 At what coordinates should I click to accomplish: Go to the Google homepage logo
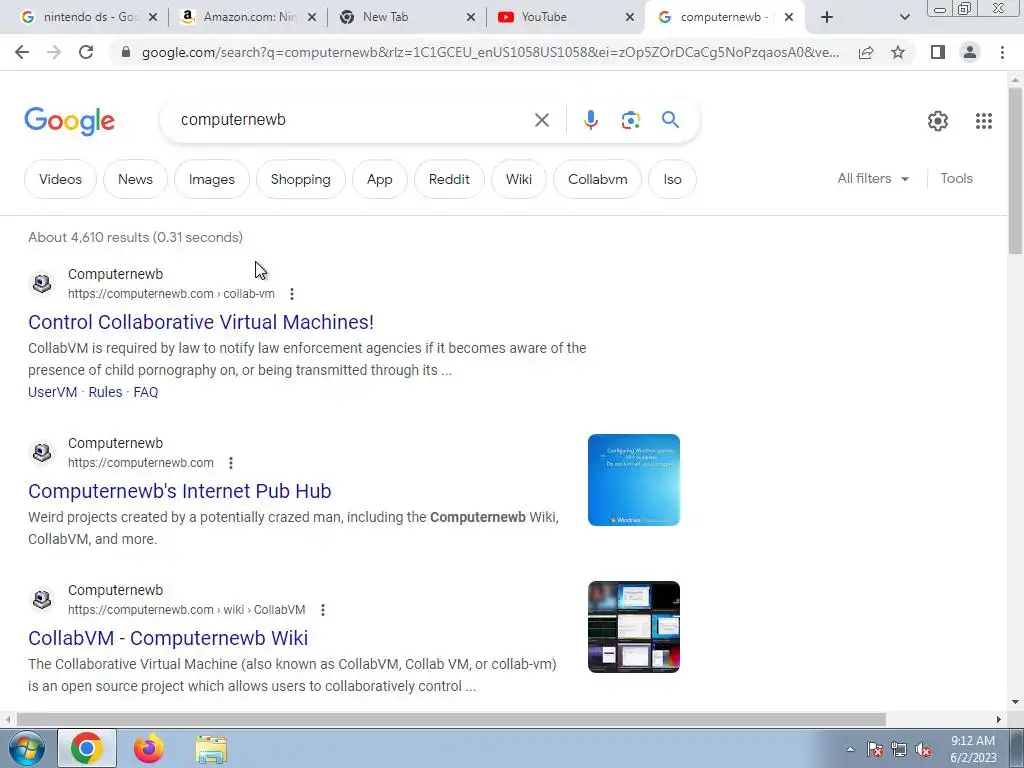(69, 121)
